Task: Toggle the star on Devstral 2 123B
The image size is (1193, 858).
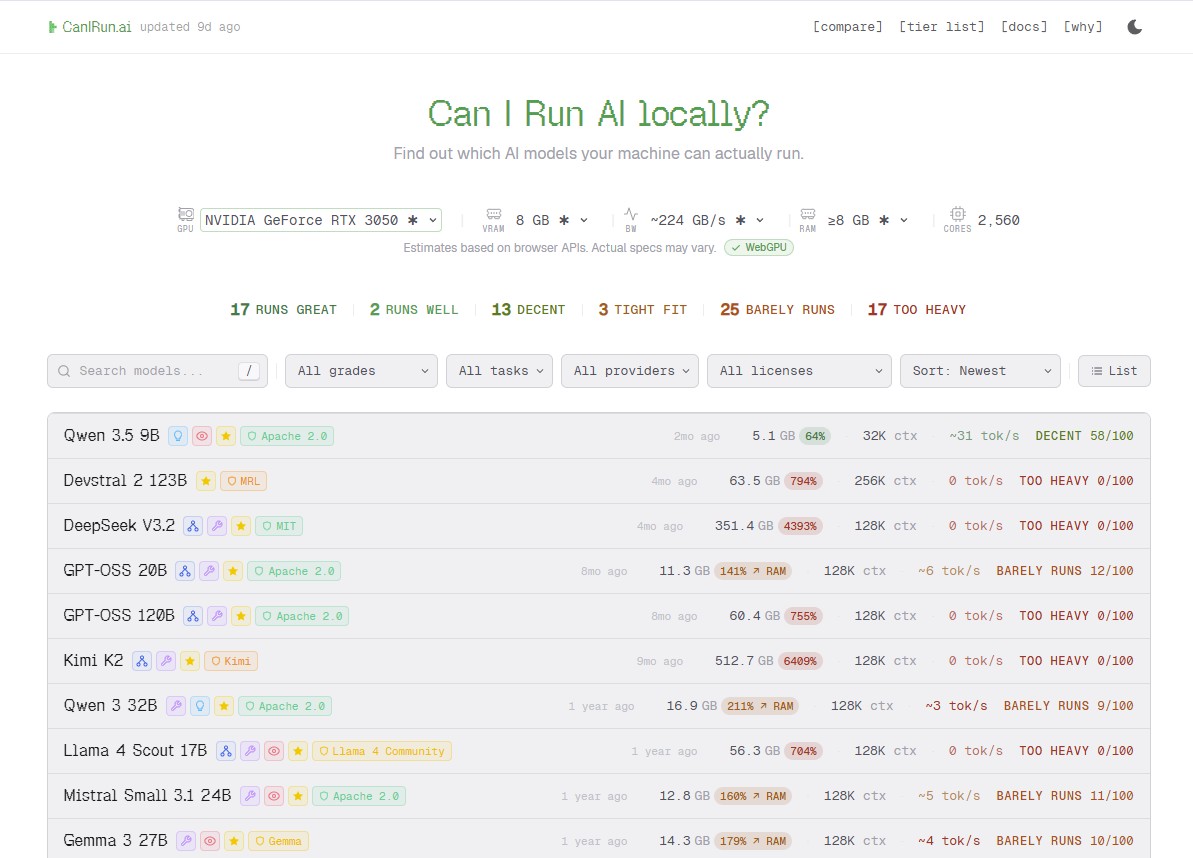Action: tap(205, 480)
